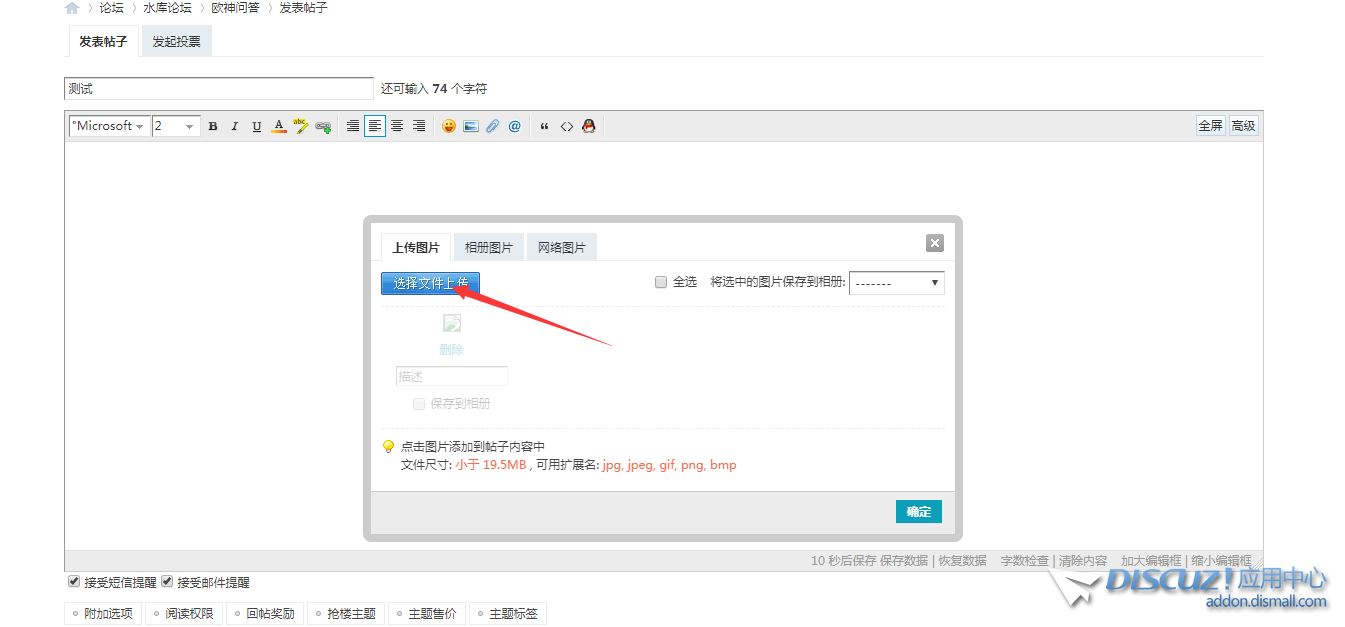Click the 加大编辑框 link
Image resolution: width=1345 pixels, height=627 pixels.
pos(1151,561)
